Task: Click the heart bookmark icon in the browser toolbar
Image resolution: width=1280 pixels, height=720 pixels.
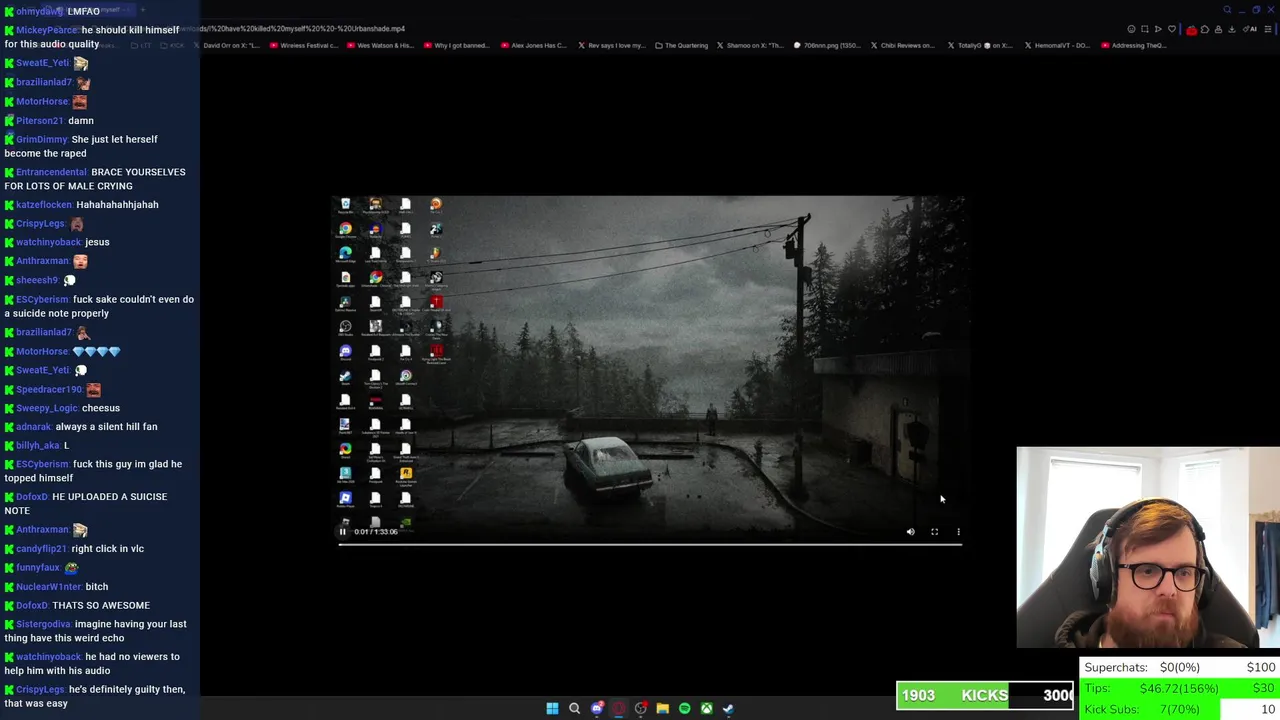Action: point(1172,29)
